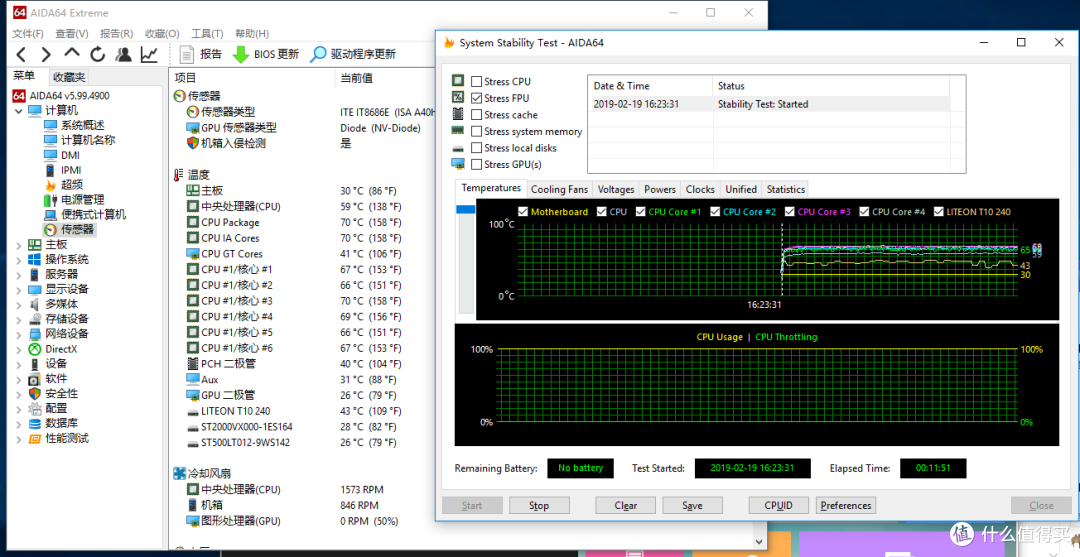Toggle the Motherboard graph checkbox
The height and width of the screenshot is (557, 1080).
tap(523, 211)
